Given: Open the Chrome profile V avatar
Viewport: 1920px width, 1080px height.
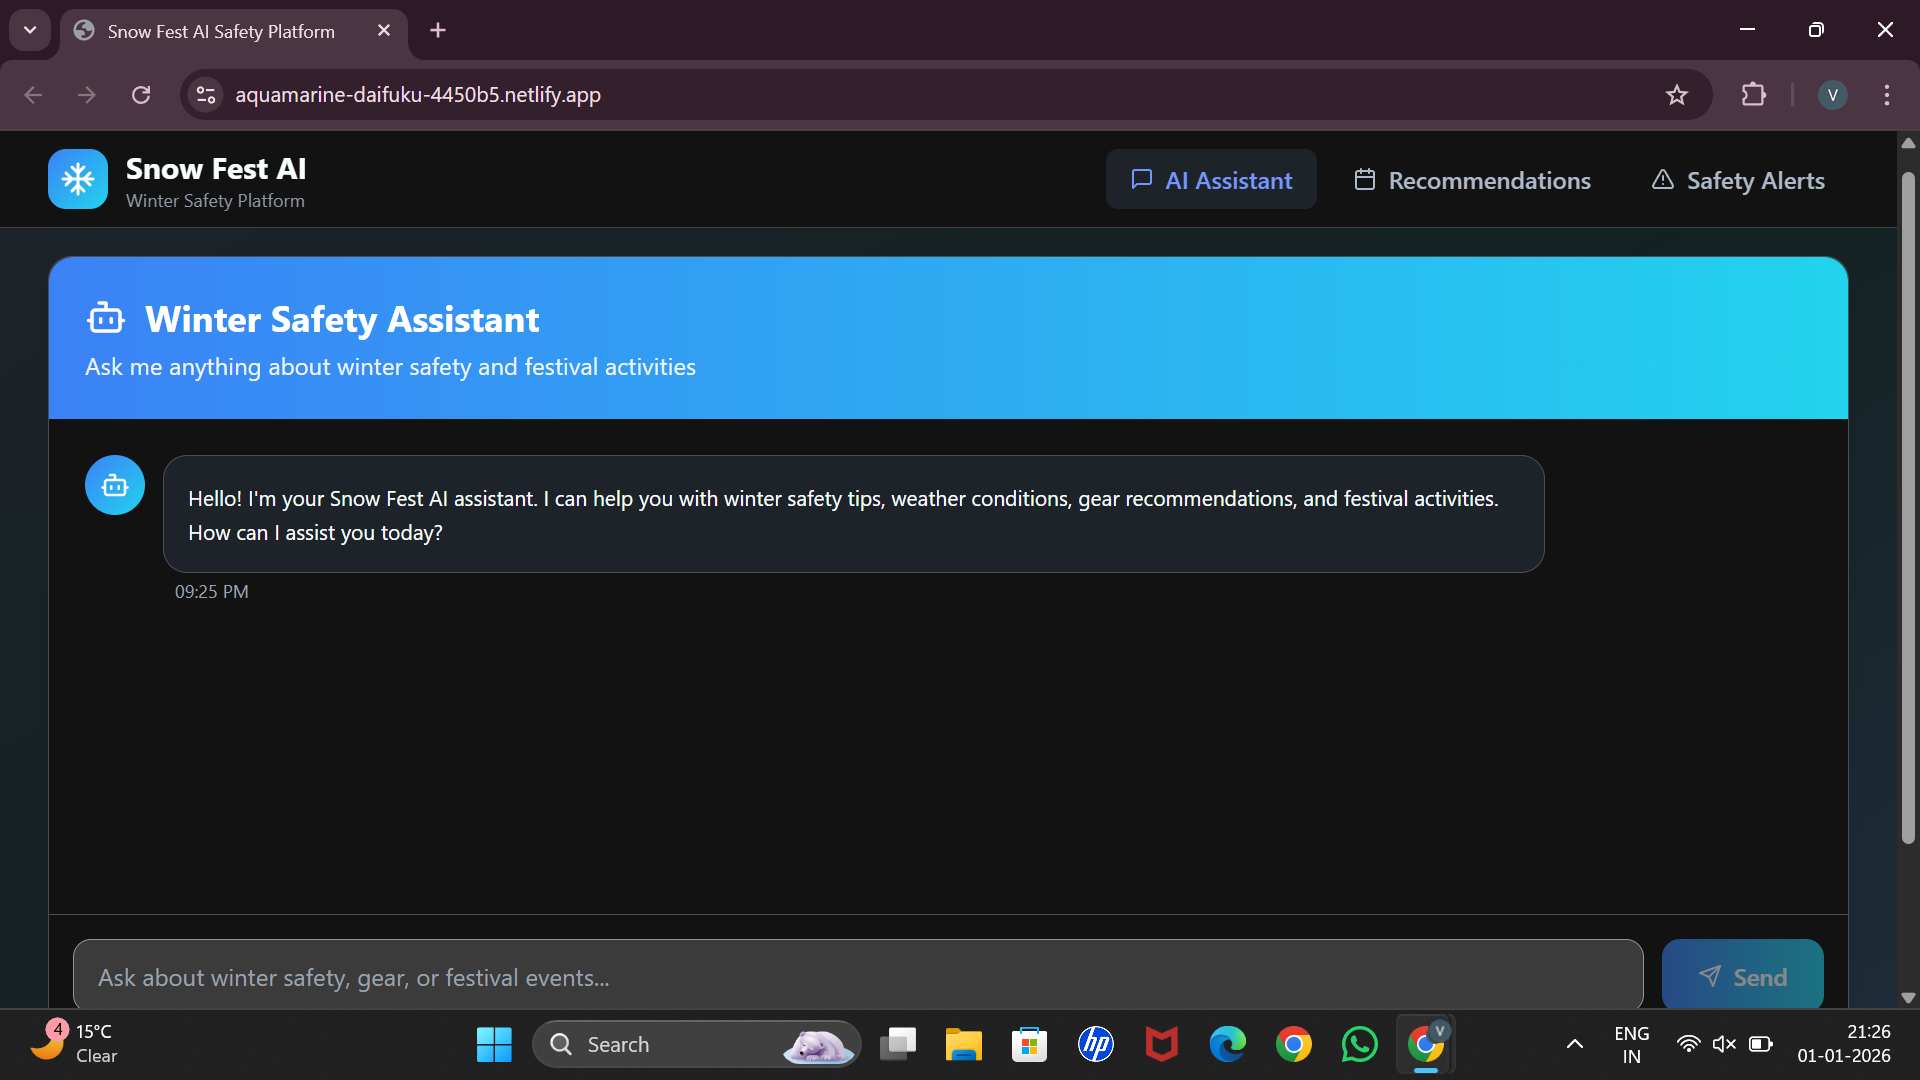Looking at the screenshot, I should [x=1832, y=95].
